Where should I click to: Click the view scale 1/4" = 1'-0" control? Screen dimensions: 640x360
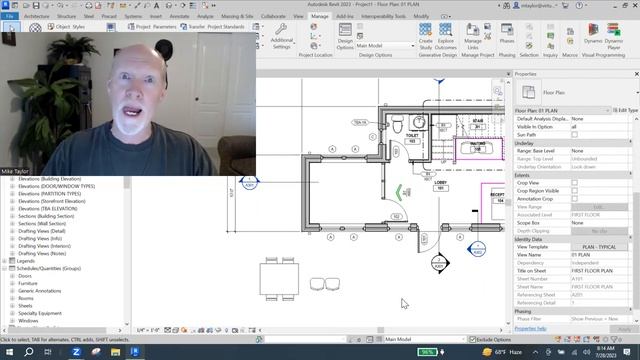coord(148,330)
